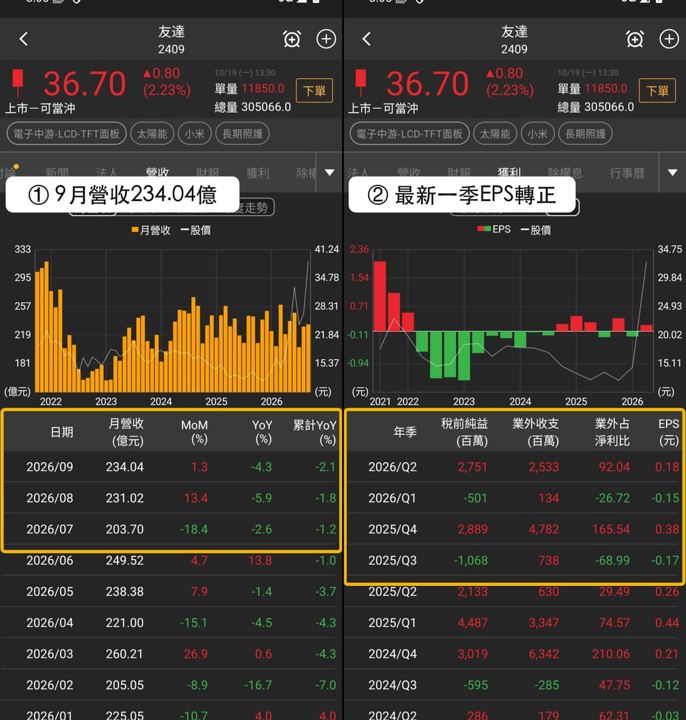Select the 2025/Q1 earnings row
Image resolution: width=686 pixels, height=720 pixels.
pos(514,623)
